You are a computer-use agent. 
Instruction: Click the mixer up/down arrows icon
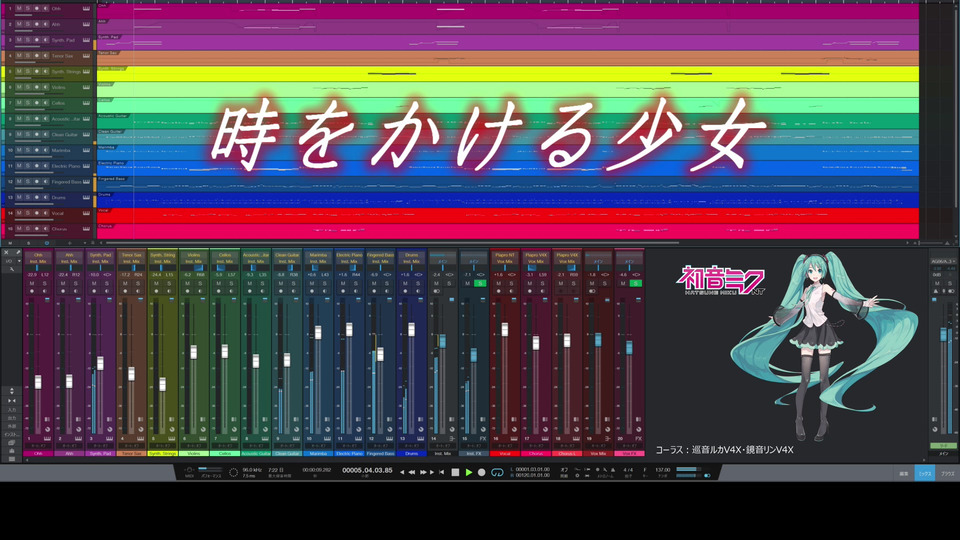pos(12,391)
